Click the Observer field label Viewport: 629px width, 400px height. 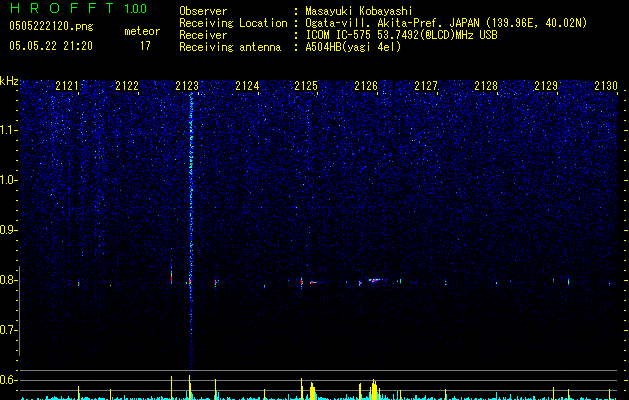203,11
